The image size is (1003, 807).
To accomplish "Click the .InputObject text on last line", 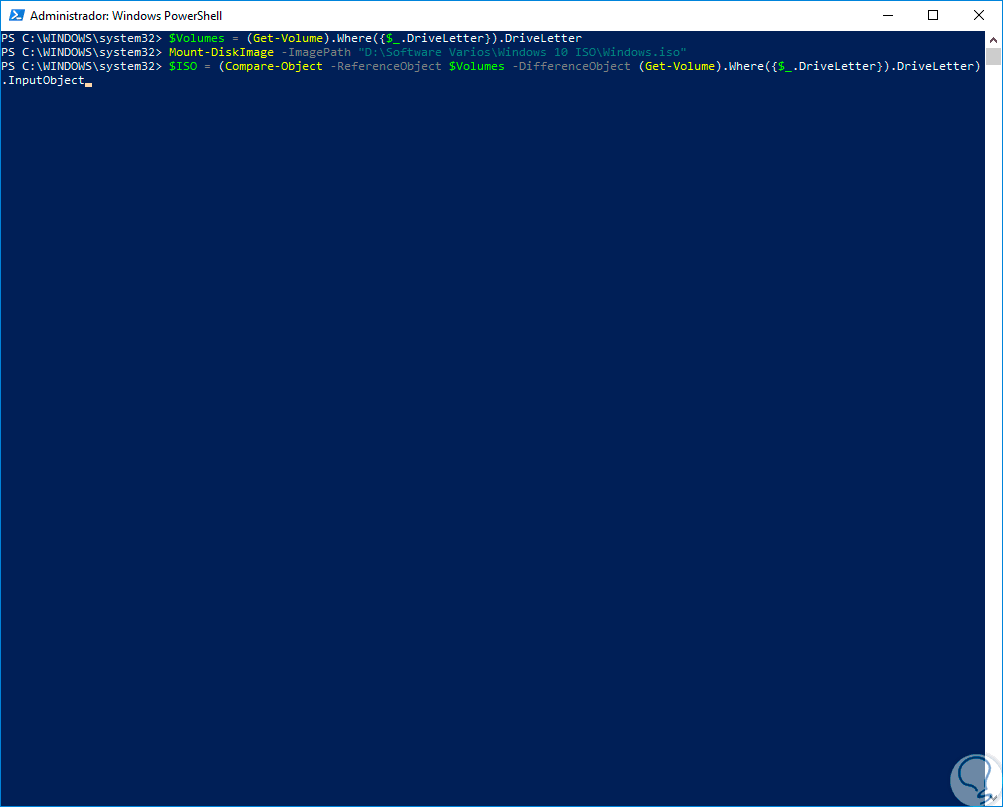I will 43,81.
